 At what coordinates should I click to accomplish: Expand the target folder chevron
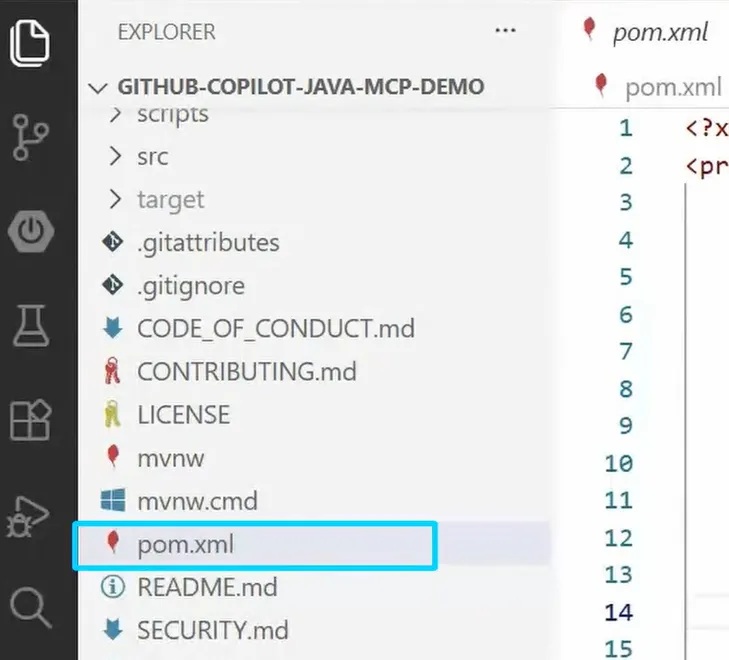(115, 199)
